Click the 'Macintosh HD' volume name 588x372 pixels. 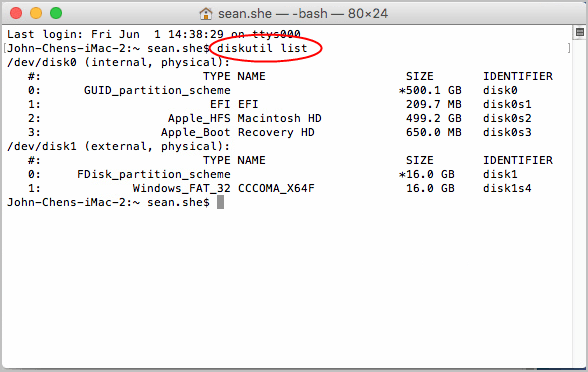(x=279, y=118)
